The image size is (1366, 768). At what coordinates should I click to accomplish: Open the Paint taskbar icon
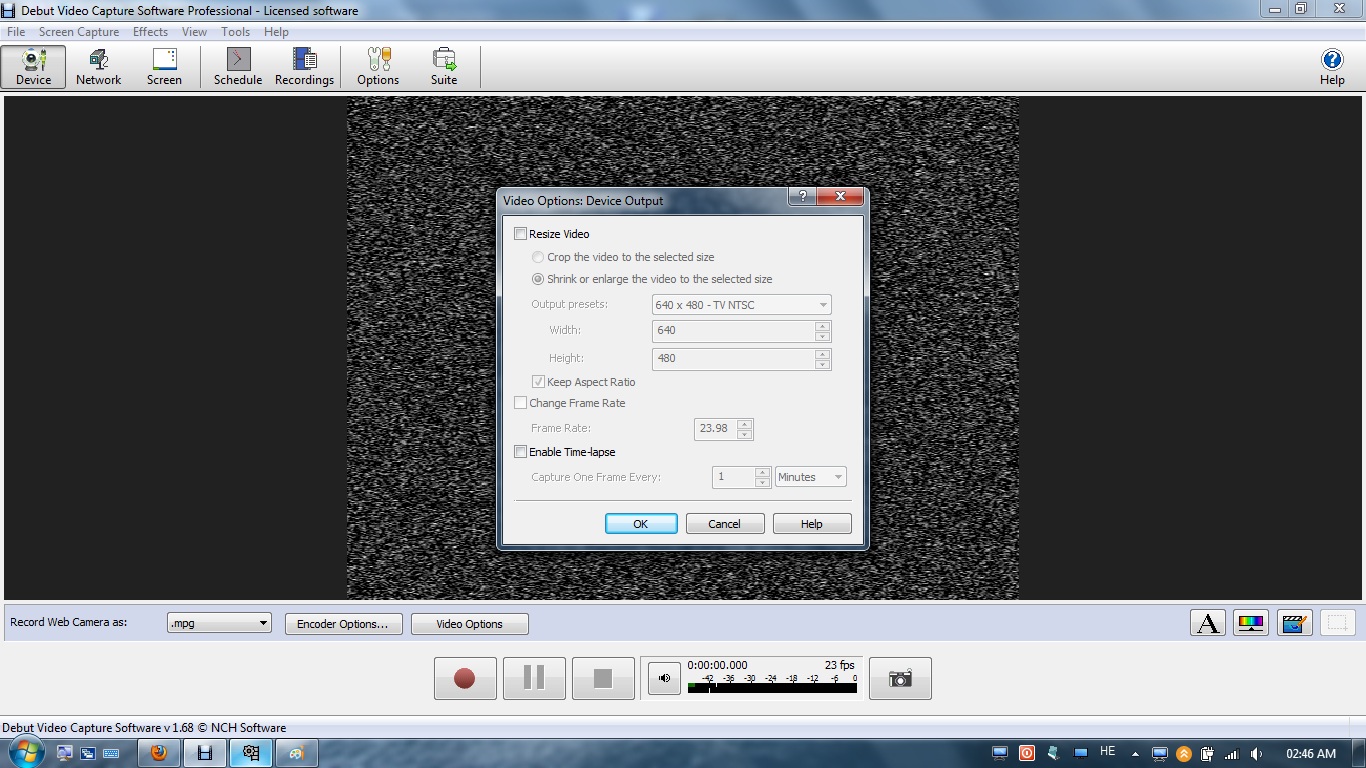coord(296,753)
